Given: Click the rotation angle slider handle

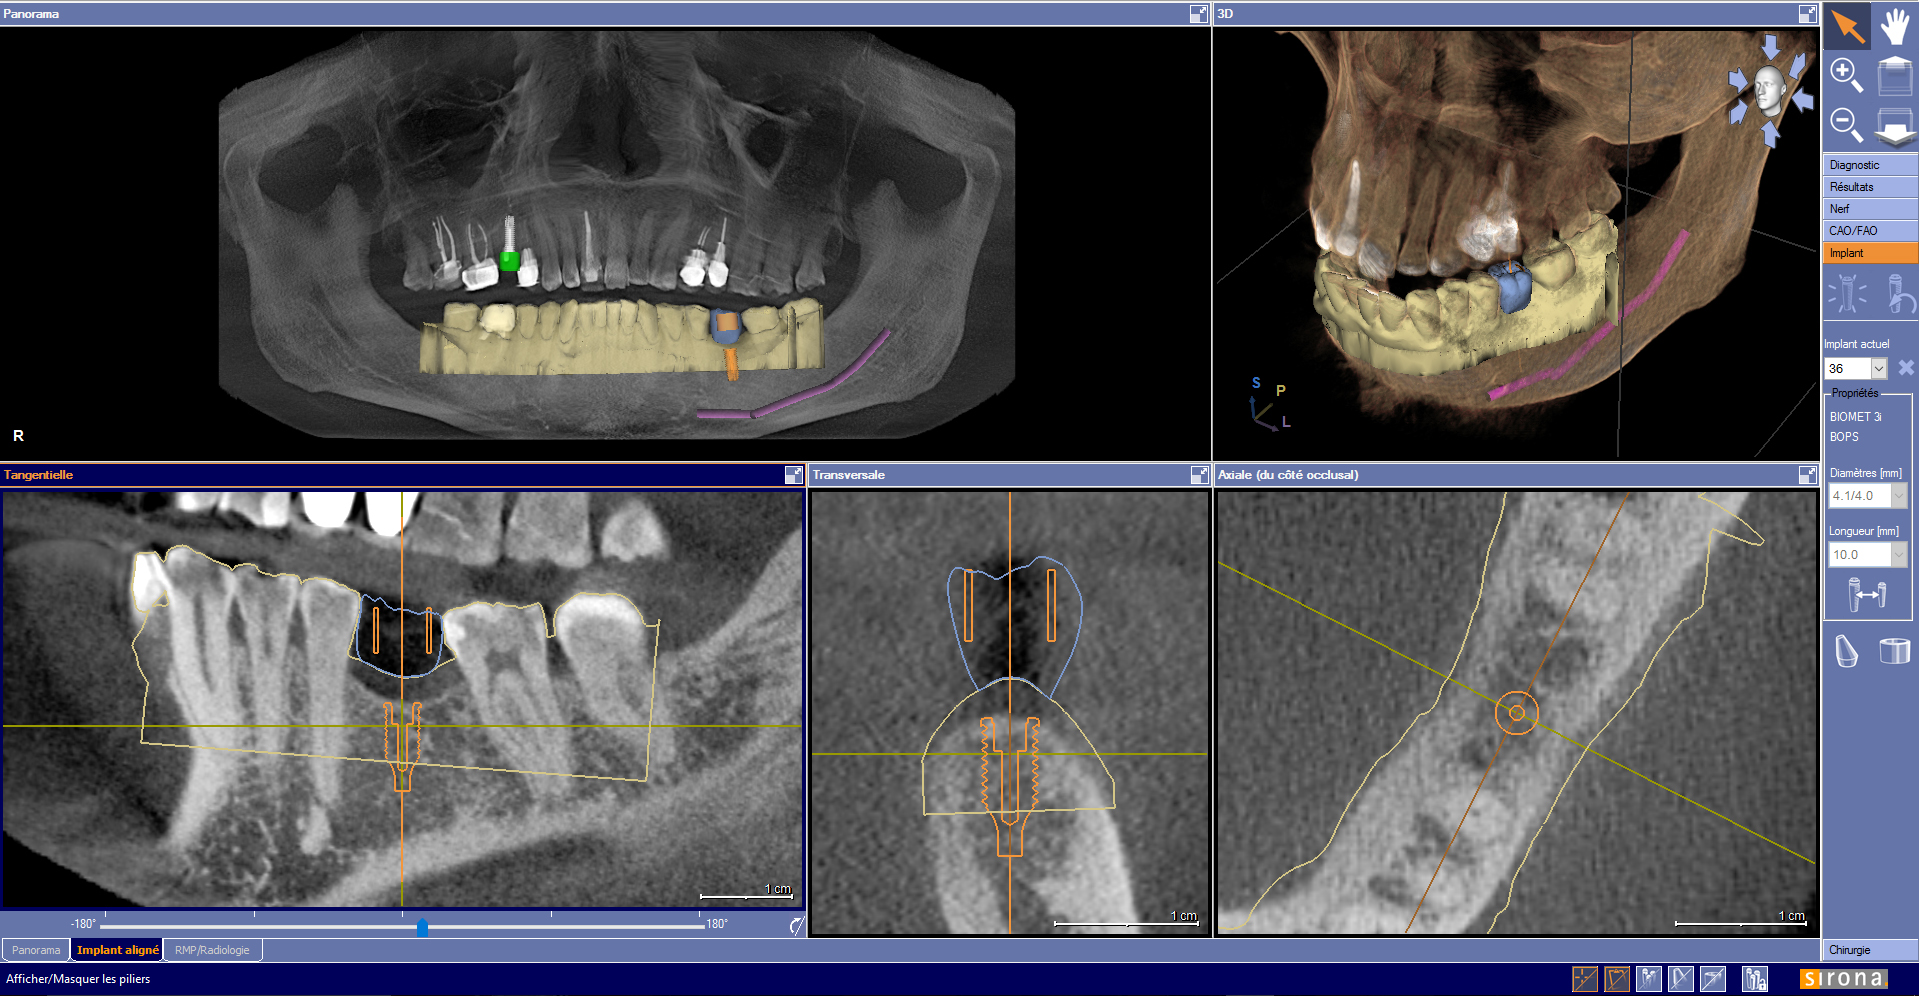Looking at the screenshot, I should (x=422, y=927).
